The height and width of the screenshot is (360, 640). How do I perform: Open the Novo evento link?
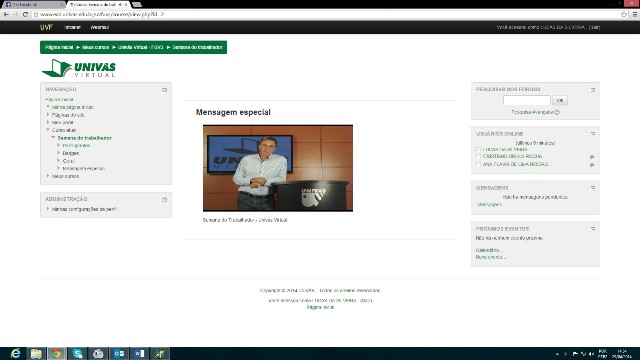pos(490,257)
